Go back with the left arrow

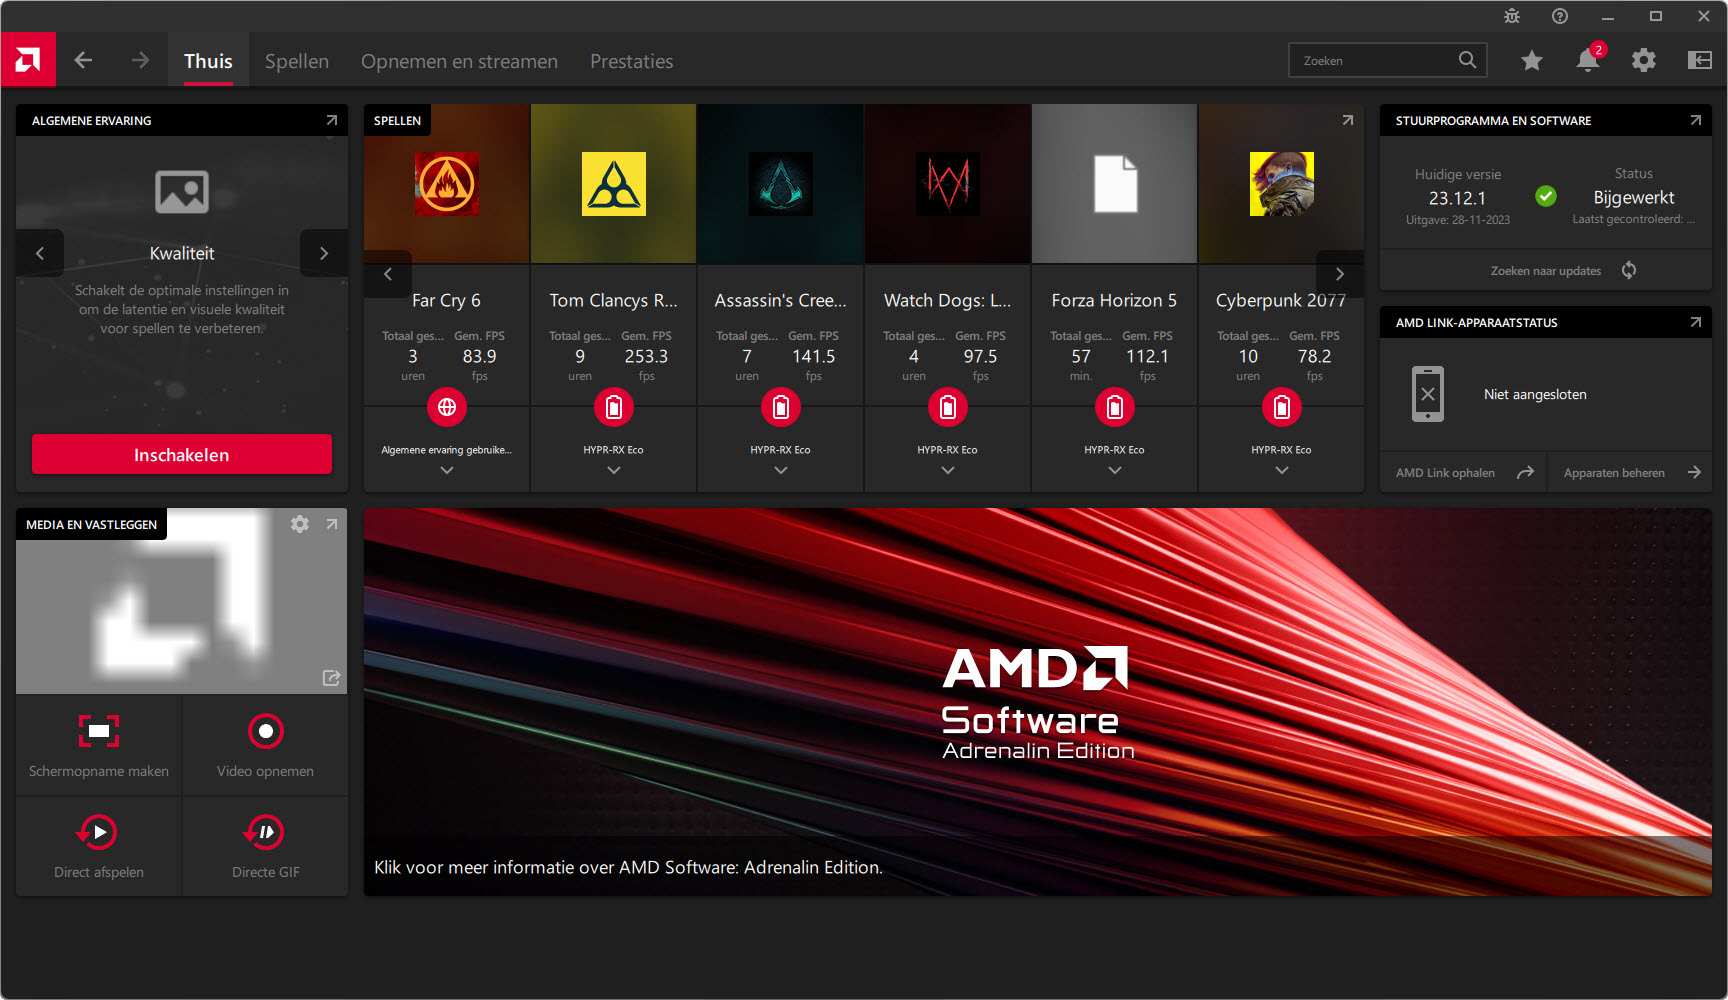click(x=83, y=60)
